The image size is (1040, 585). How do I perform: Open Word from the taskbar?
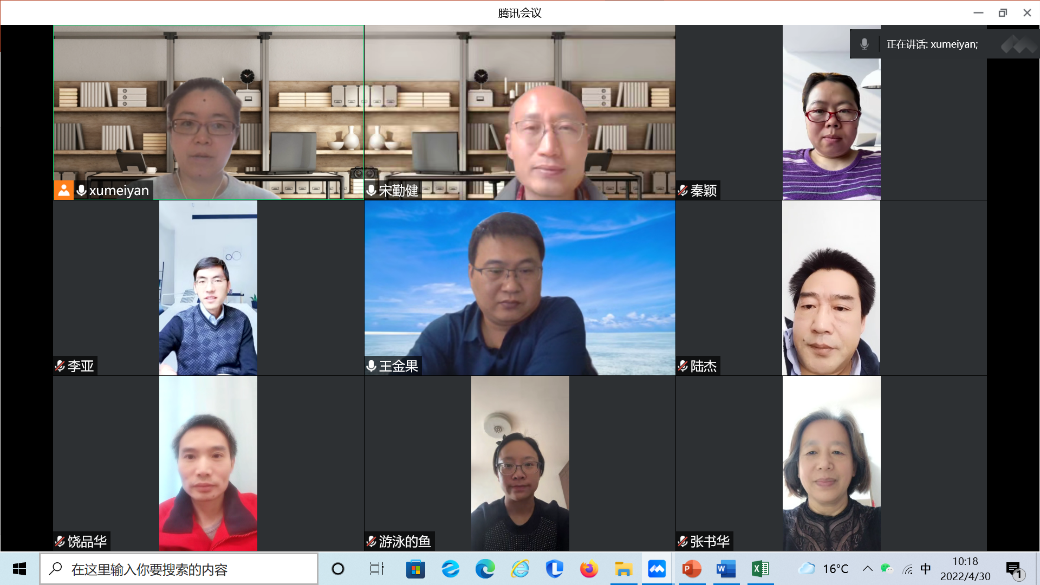[x=726, y=569]
